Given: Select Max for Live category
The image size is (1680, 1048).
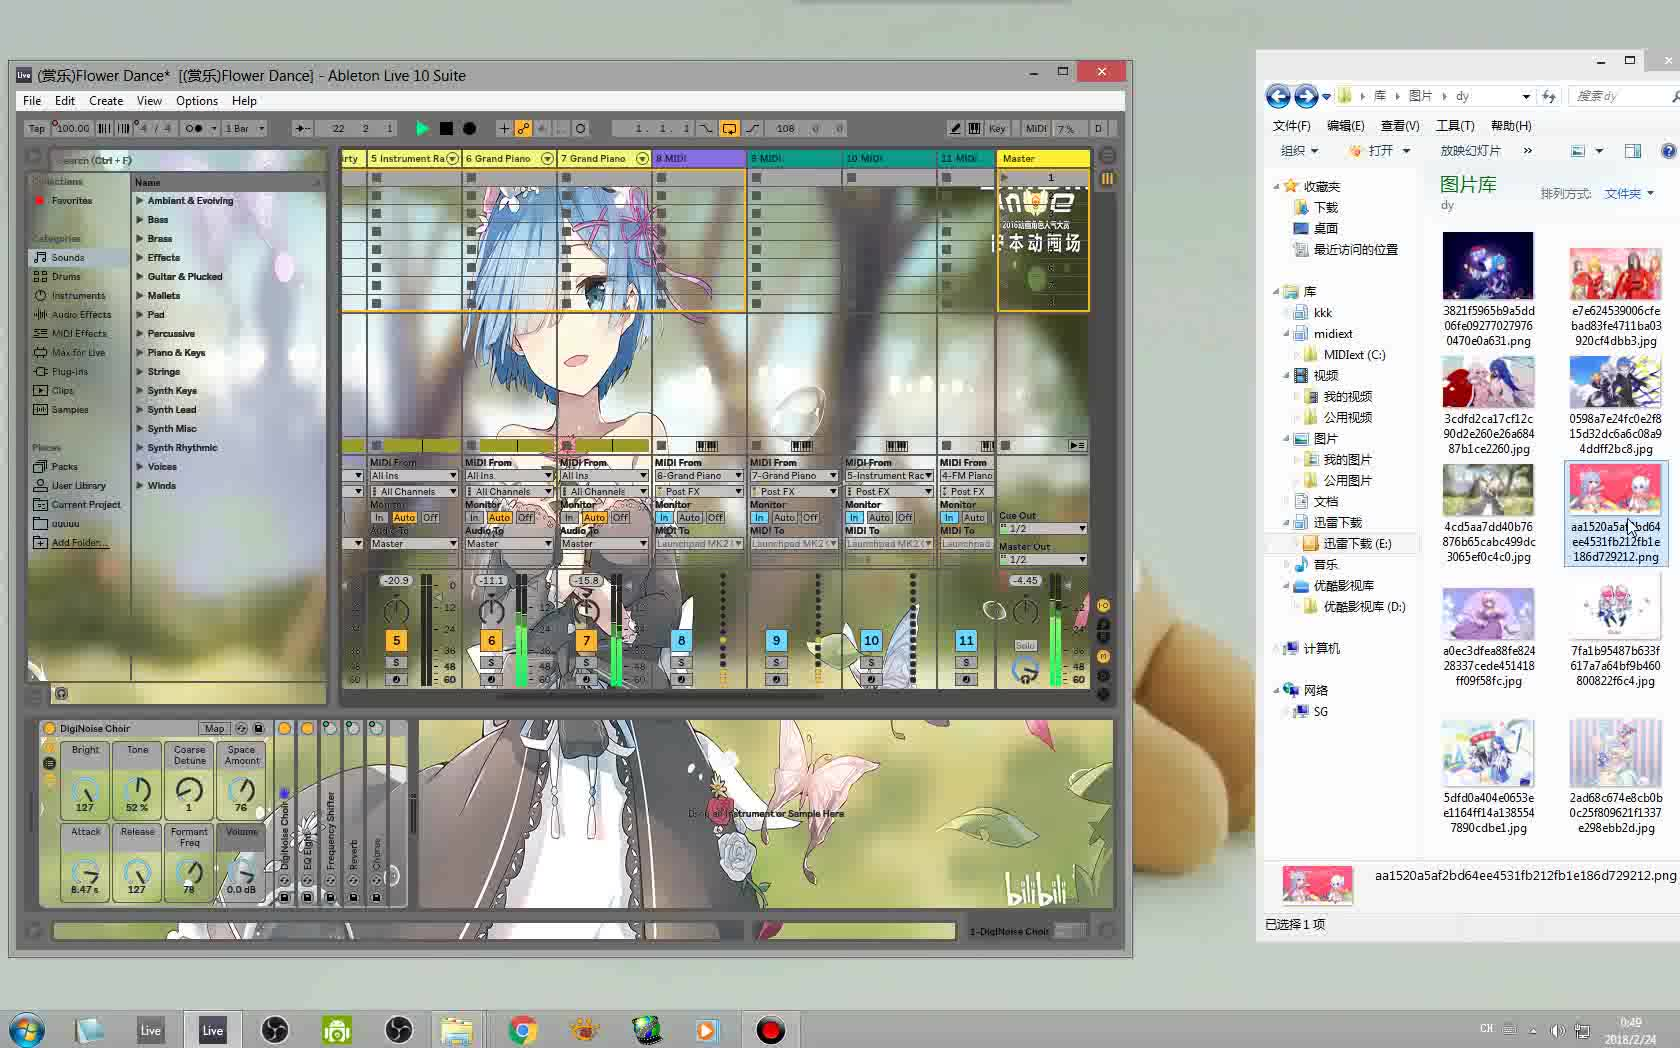Looking at the screenshot, I should click(x=78, y=352).
